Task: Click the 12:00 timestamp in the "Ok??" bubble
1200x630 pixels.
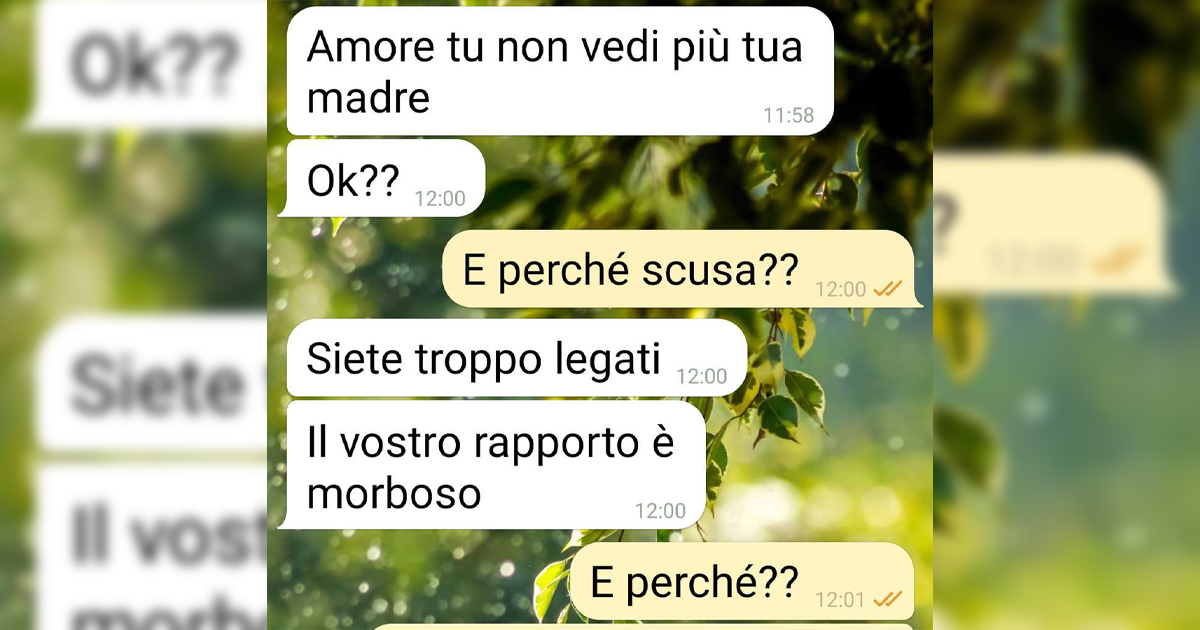Action: [440, 199]
